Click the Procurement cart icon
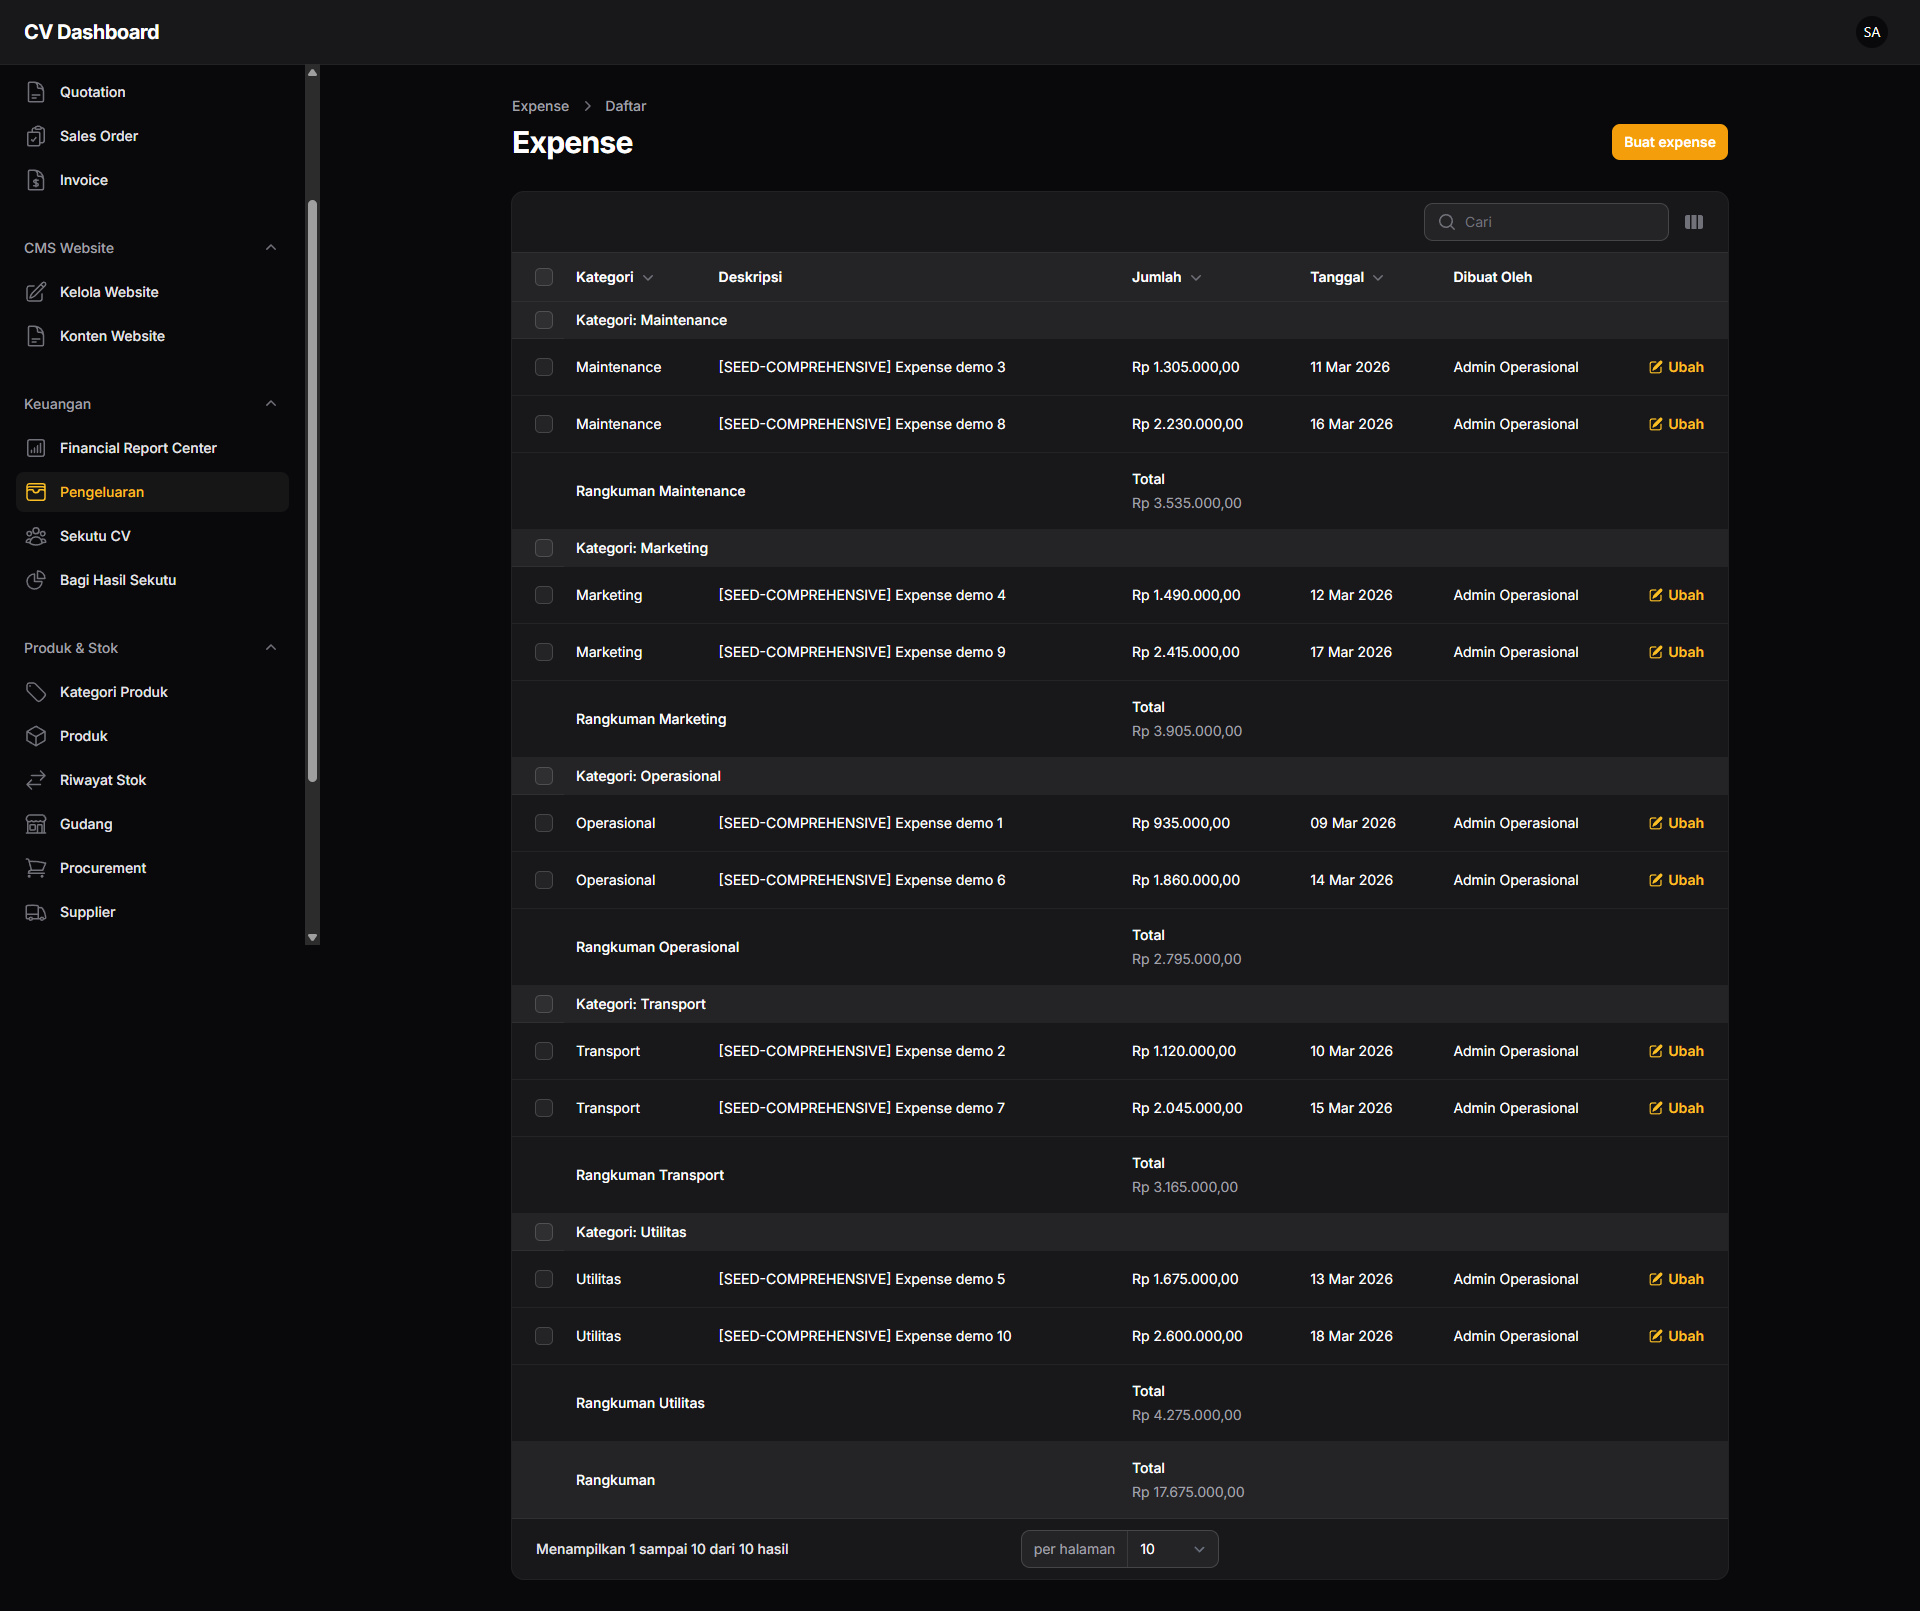 pos(36,868)
